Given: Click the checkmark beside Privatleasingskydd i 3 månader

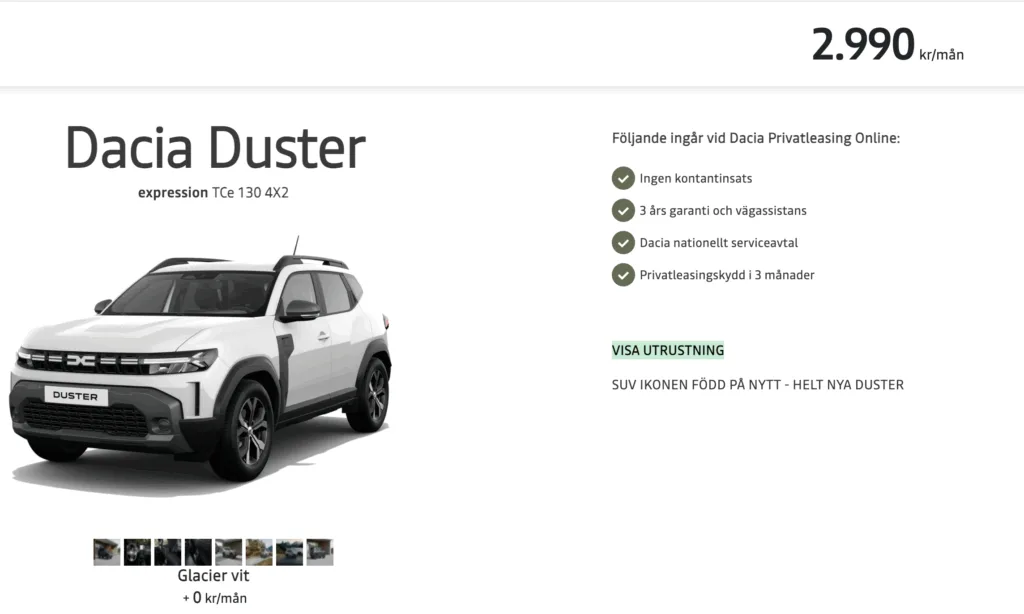Looking at the screenshot, I should pyautogui.click(x=623, y=275).
